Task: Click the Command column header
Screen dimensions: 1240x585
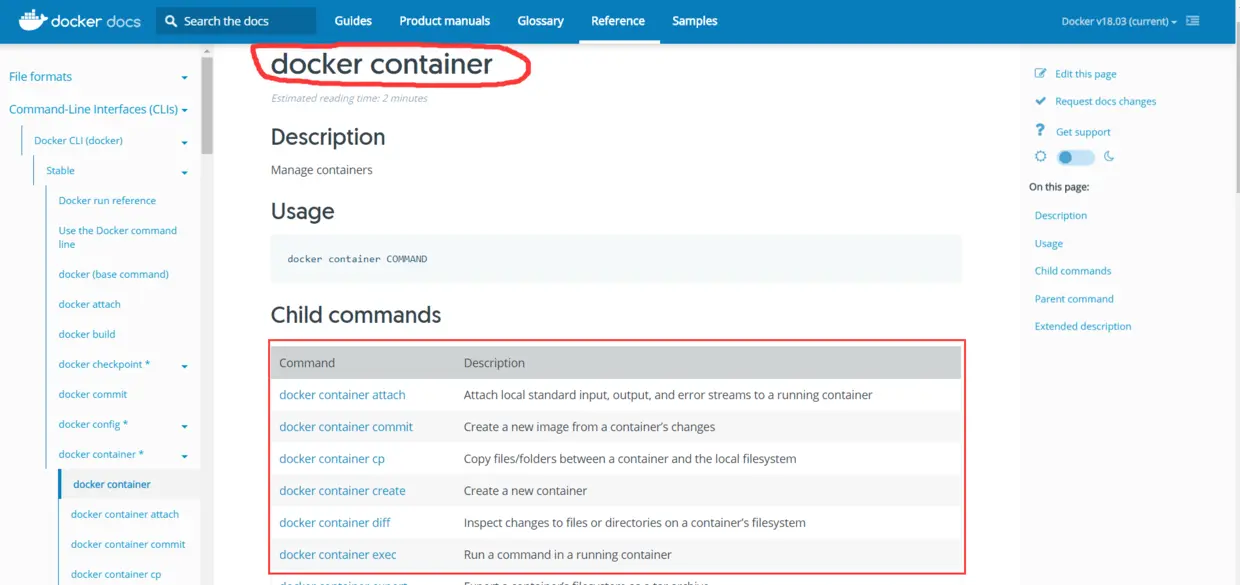Action: [x=307, y=363]
